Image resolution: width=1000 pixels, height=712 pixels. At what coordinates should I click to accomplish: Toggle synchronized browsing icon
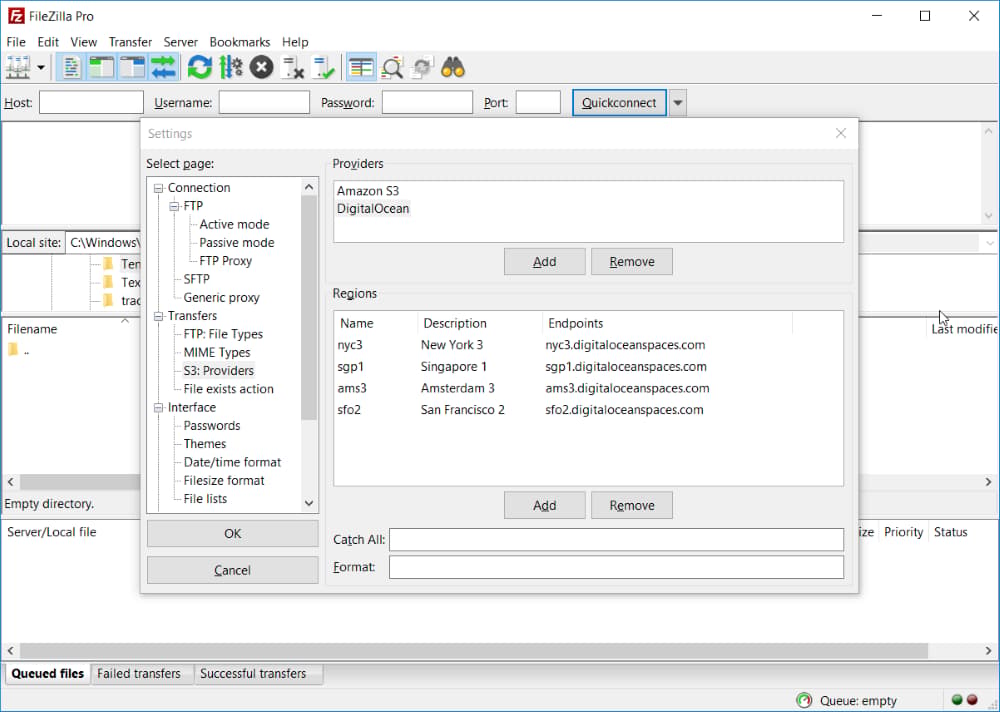(423, 67)
